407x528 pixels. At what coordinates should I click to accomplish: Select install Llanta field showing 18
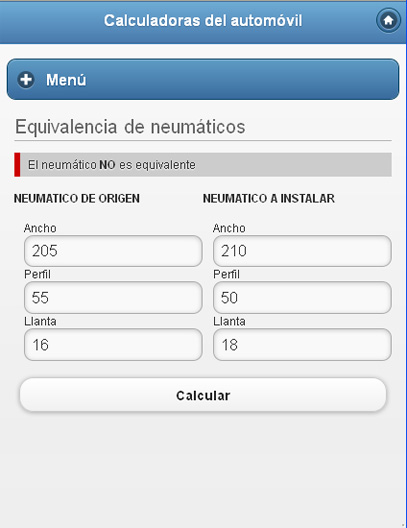coord(302,344)
